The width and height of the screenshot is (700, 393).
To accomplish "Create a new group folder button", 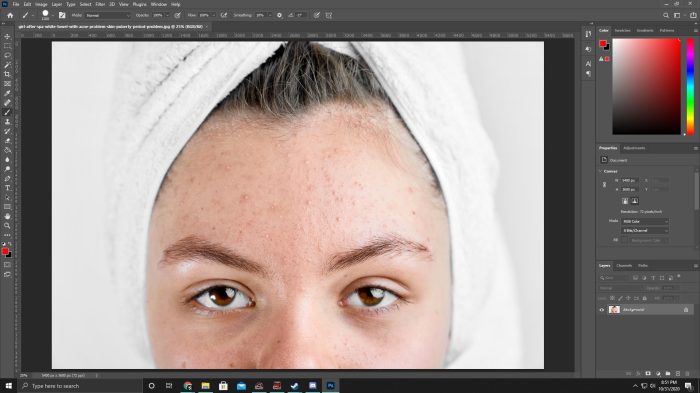I will [668, 373].
